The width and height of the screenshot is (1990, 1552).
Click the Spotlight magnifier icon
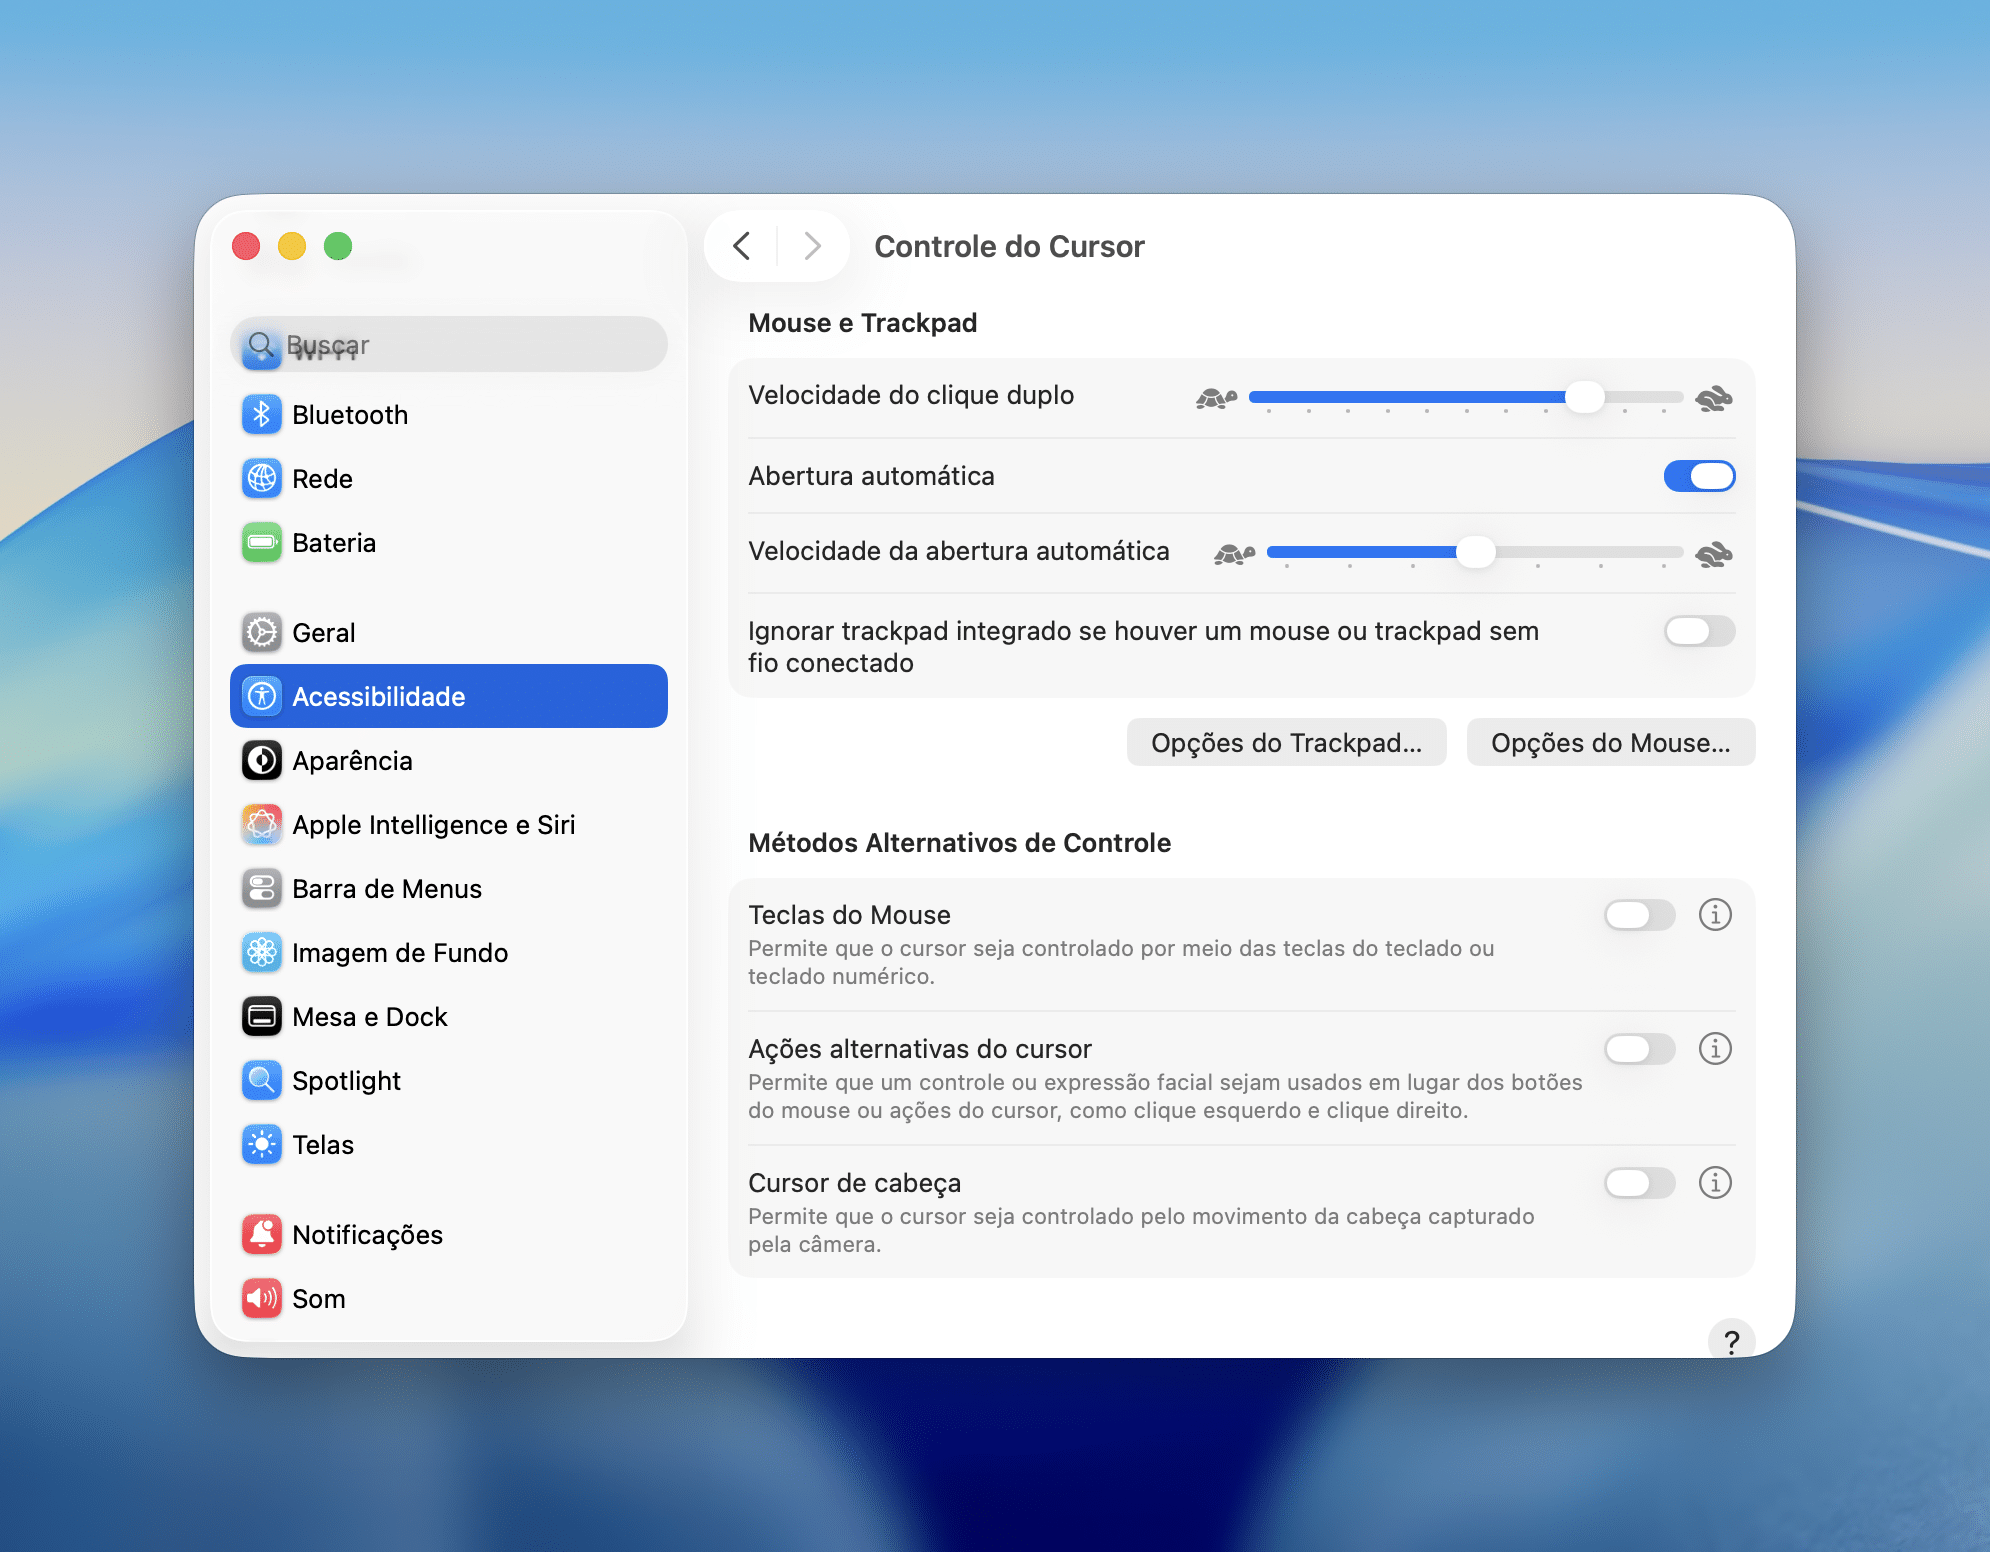pos(262,1081)
